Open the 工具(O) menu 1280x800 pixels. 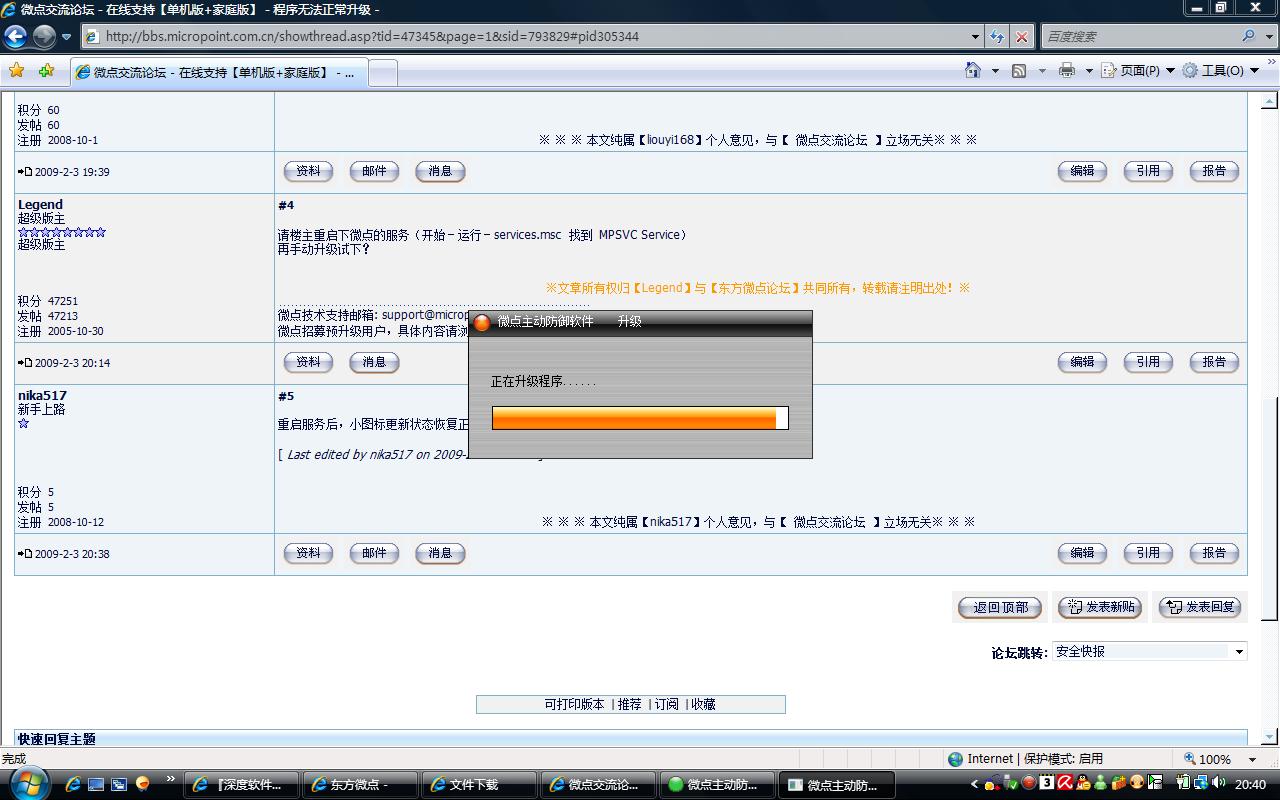click(x=1220, y=71)
